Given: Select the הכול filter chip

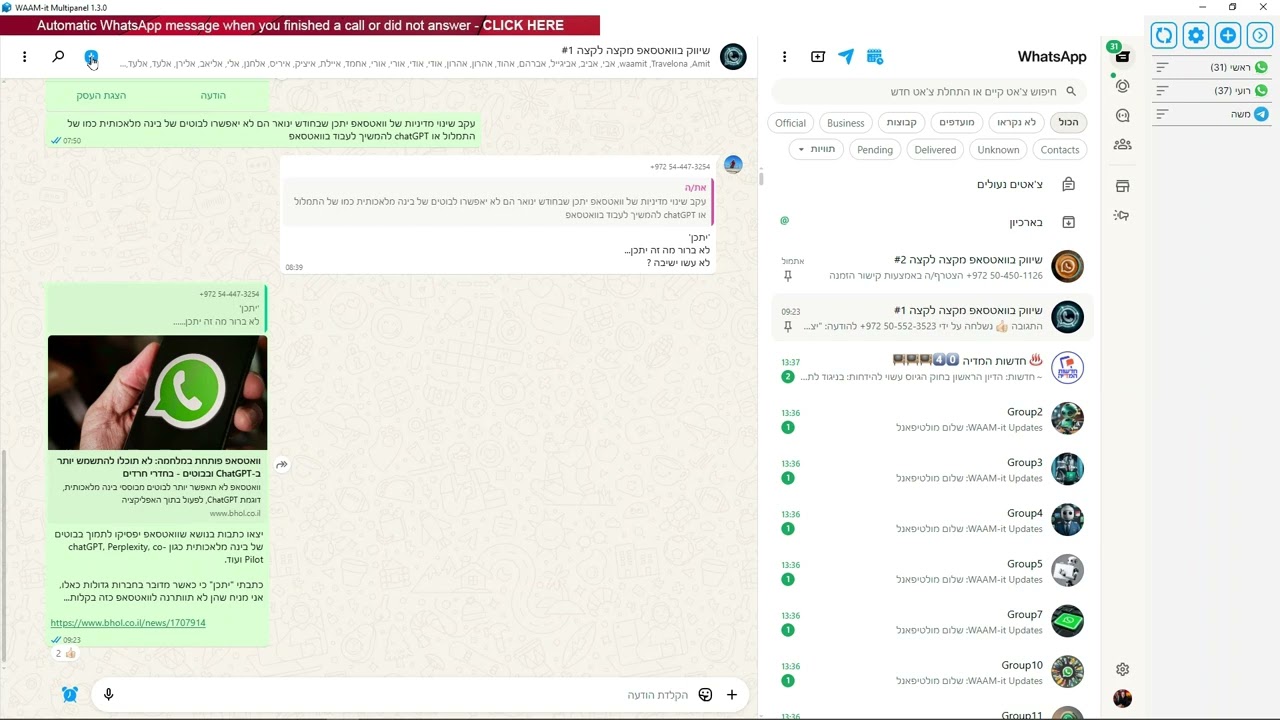Looking at the screenshot, I should tap(1069, 122).
